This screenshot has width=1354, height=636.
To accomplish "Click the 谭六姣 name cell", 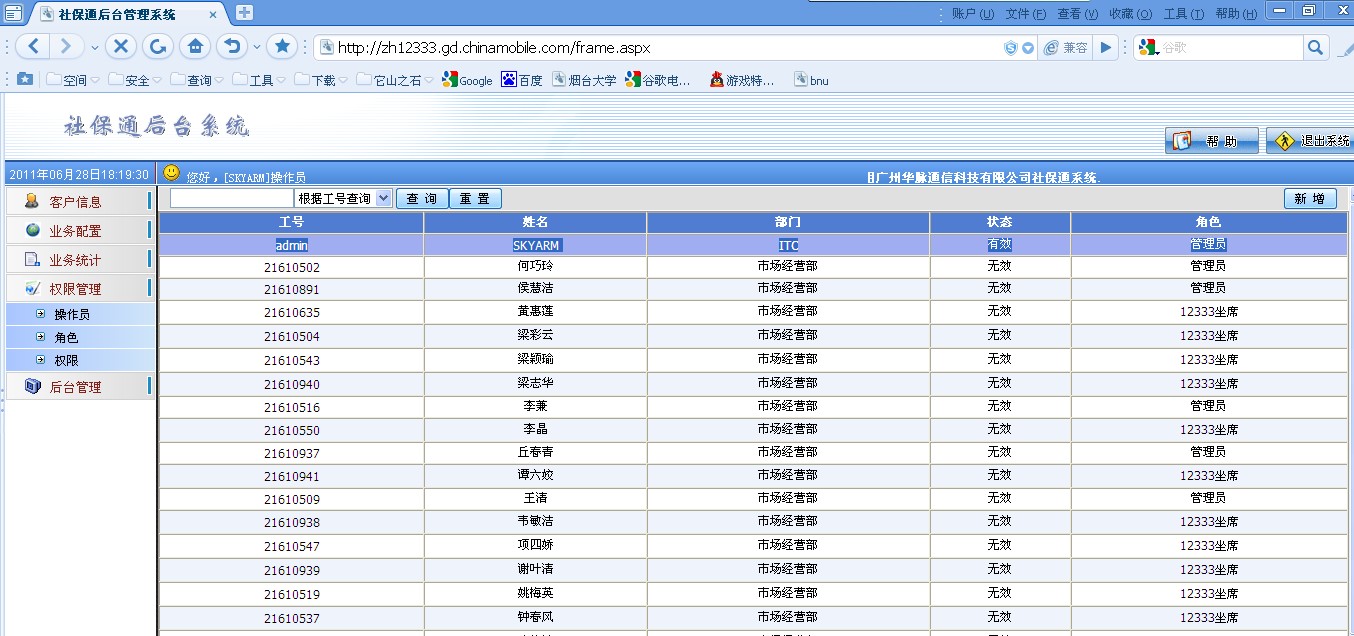I will (x=535, y=475).
